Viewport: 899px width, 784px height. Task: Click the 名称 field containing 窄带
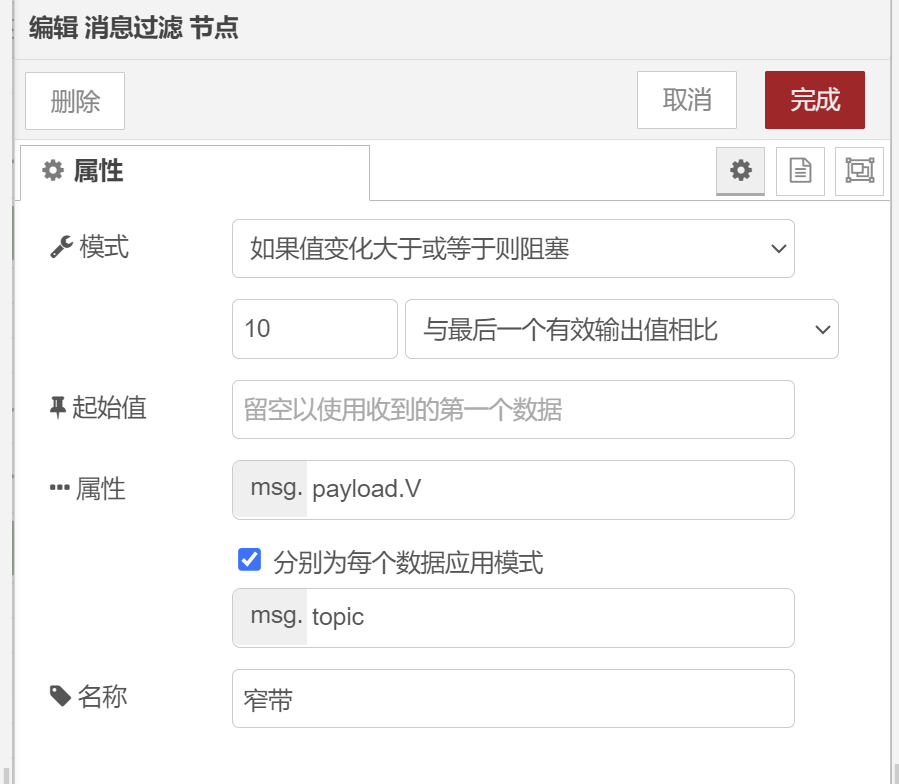pyautogui.click(x=513, y=699)
